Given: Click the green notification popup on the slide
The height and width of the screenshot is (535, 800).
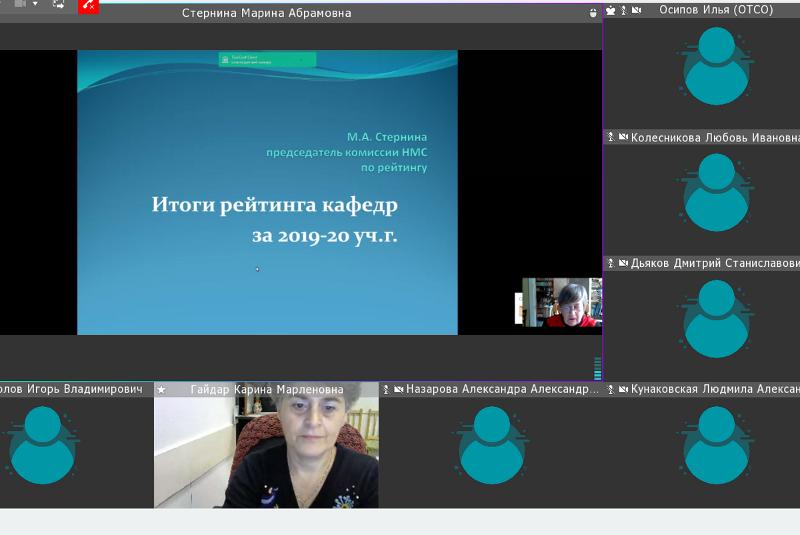Looking at the screenshot, I should (267, 60).
